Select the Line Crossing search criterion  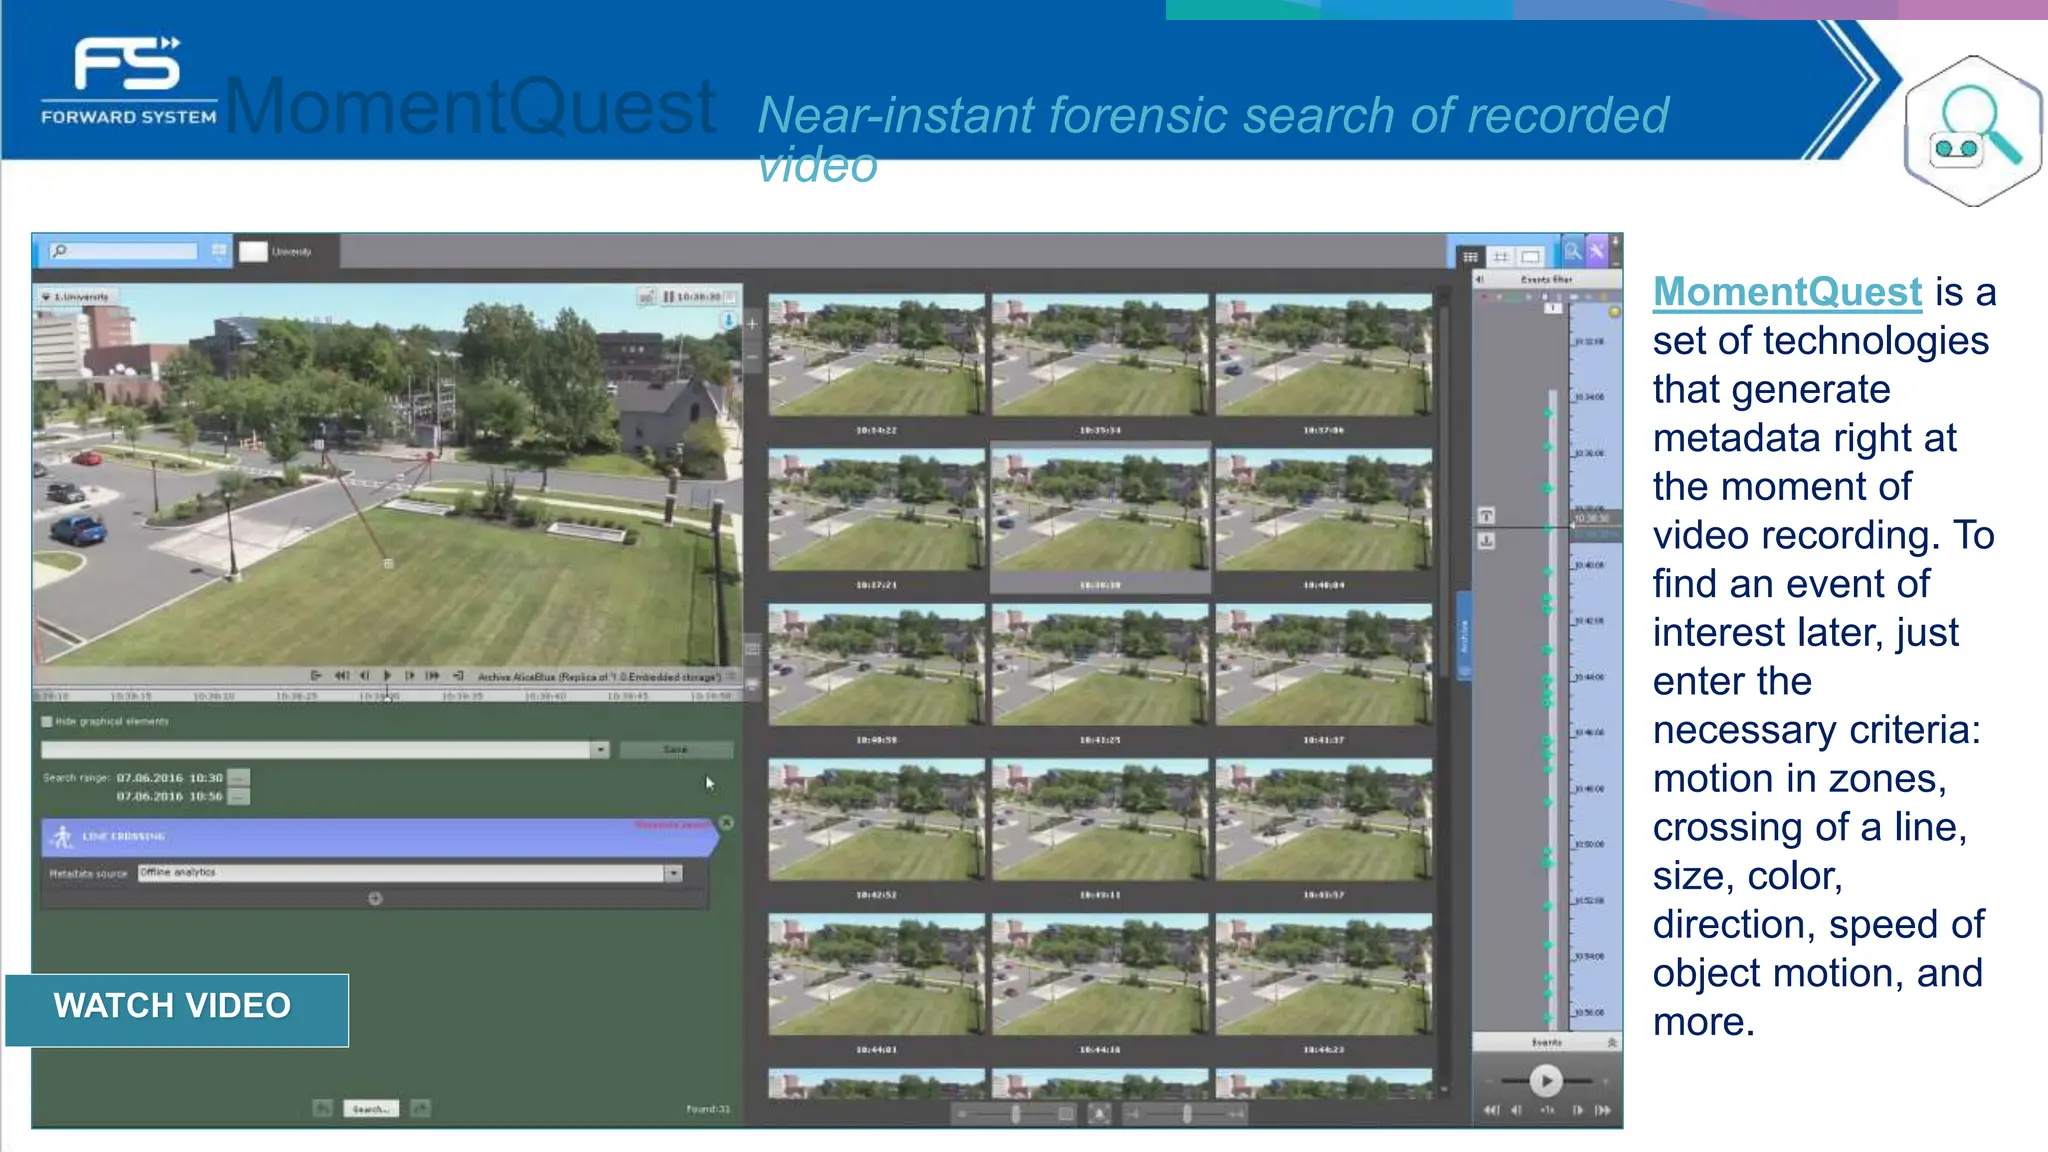point(380,837)
